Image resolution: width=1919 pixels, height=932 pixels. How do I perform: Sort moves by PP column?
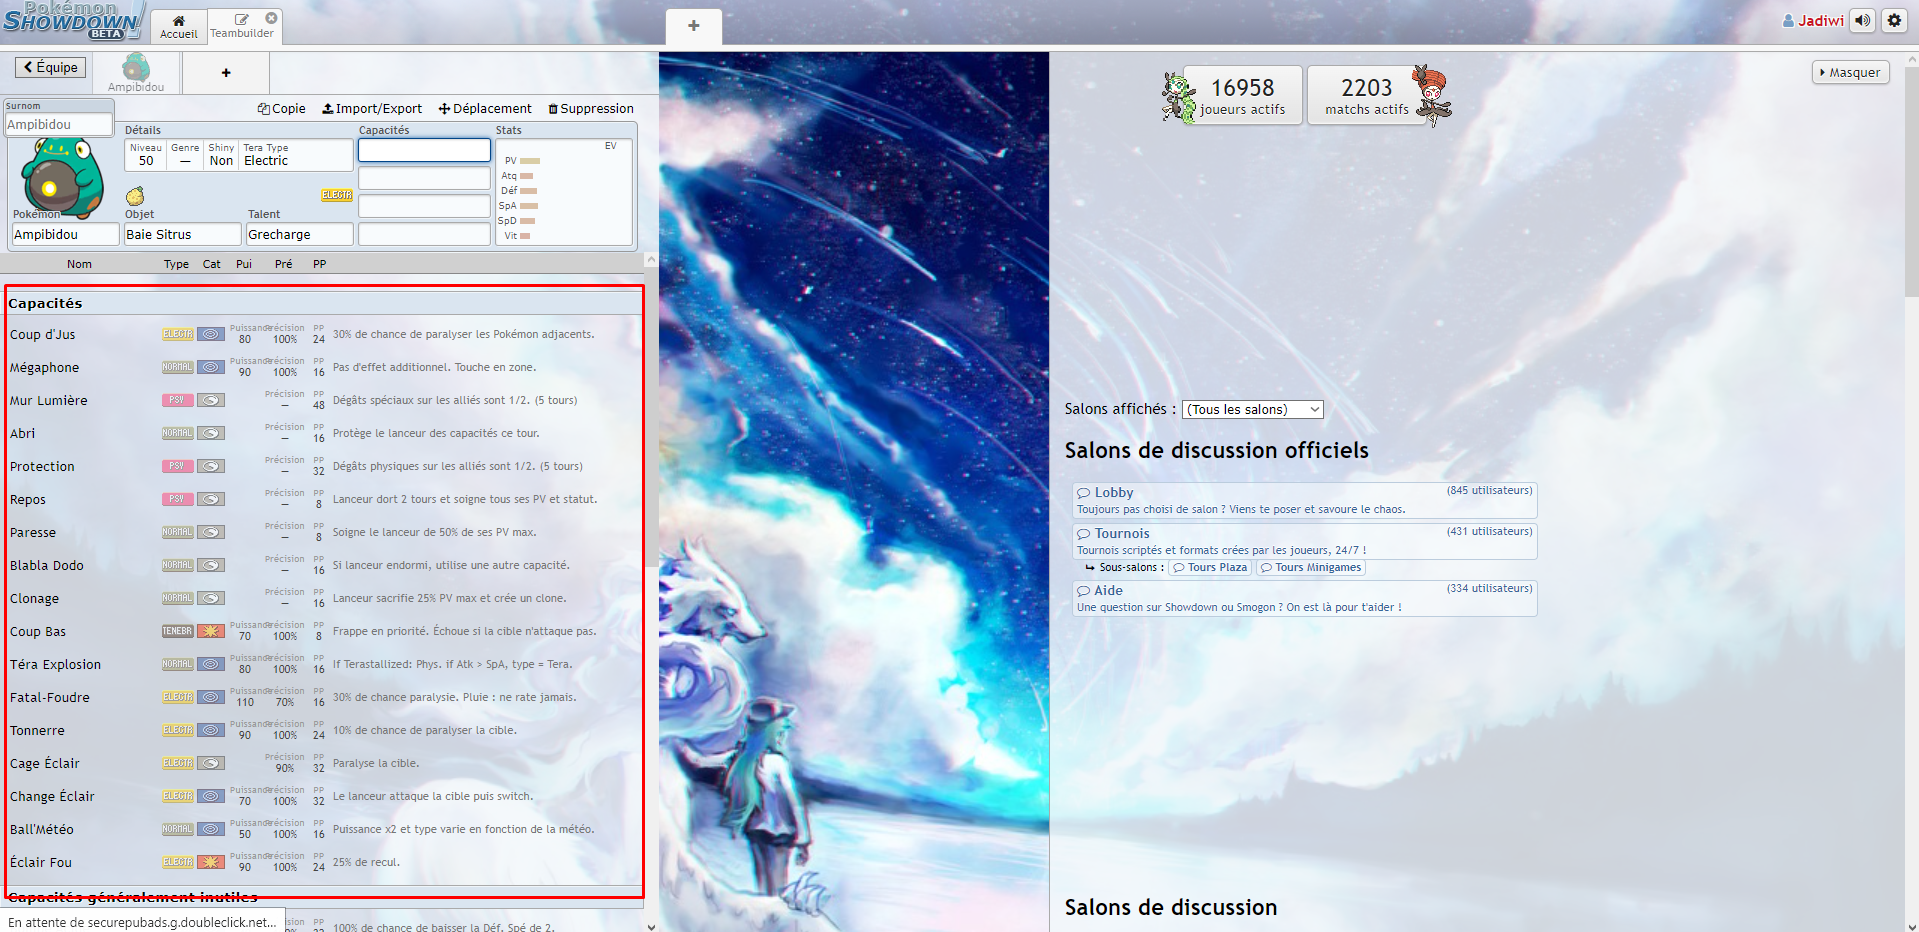[319, 264]
